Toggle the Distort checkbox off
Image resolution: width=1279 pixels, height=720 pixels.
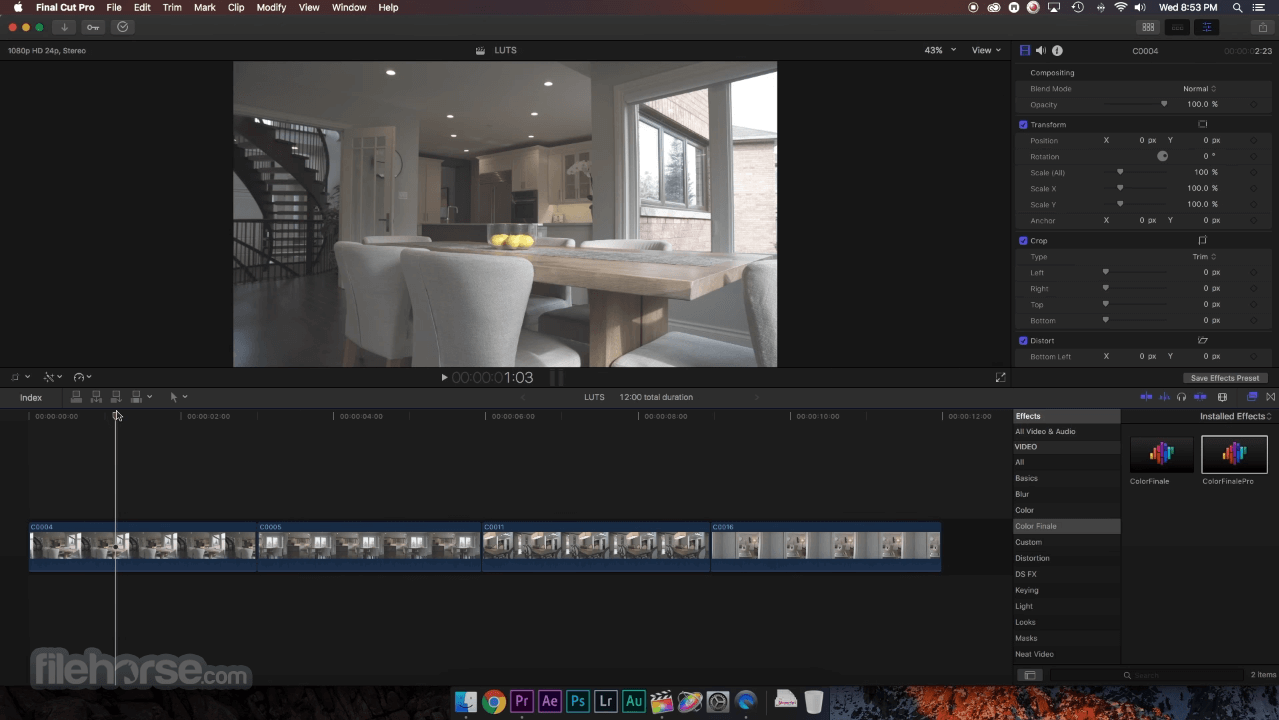pyautogui.click(x=1022, y=340)
